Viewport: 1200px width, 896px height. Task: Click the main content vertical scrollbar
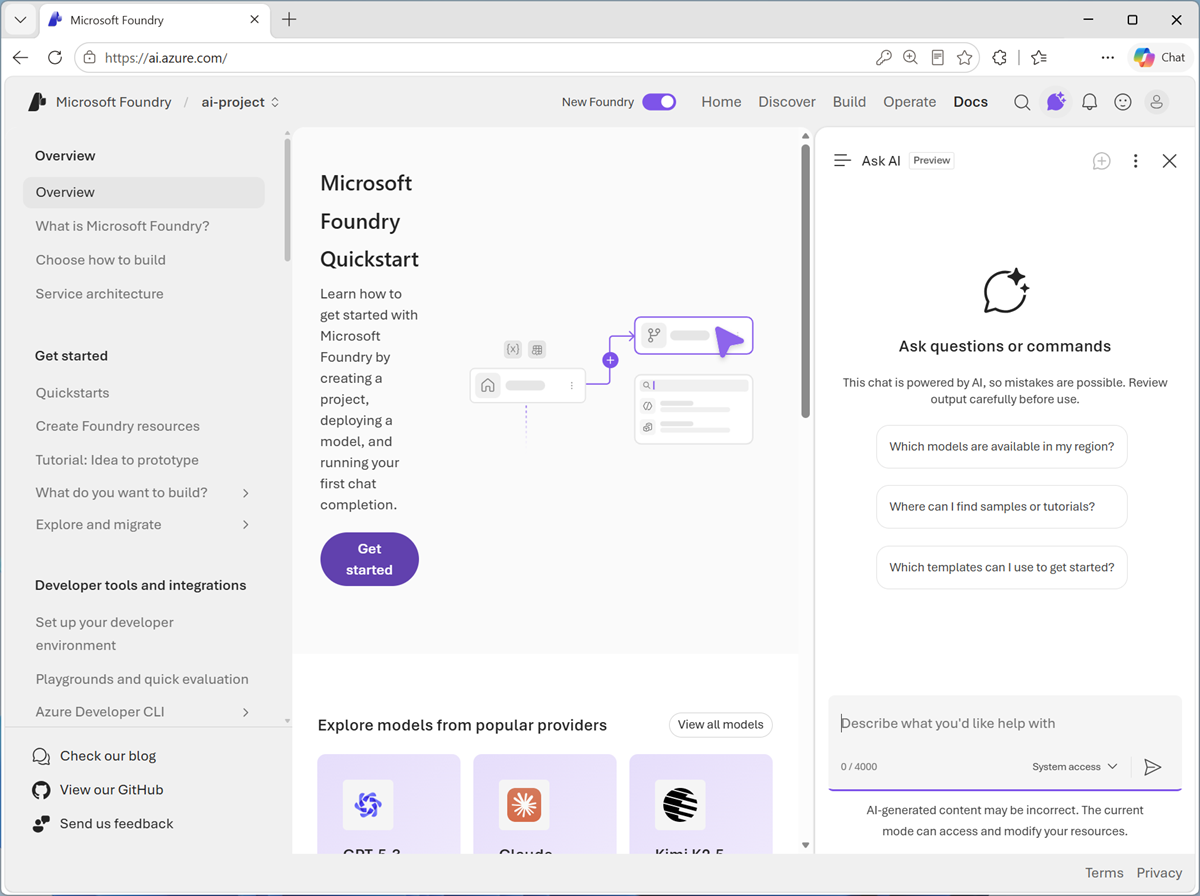click(805, 280)
